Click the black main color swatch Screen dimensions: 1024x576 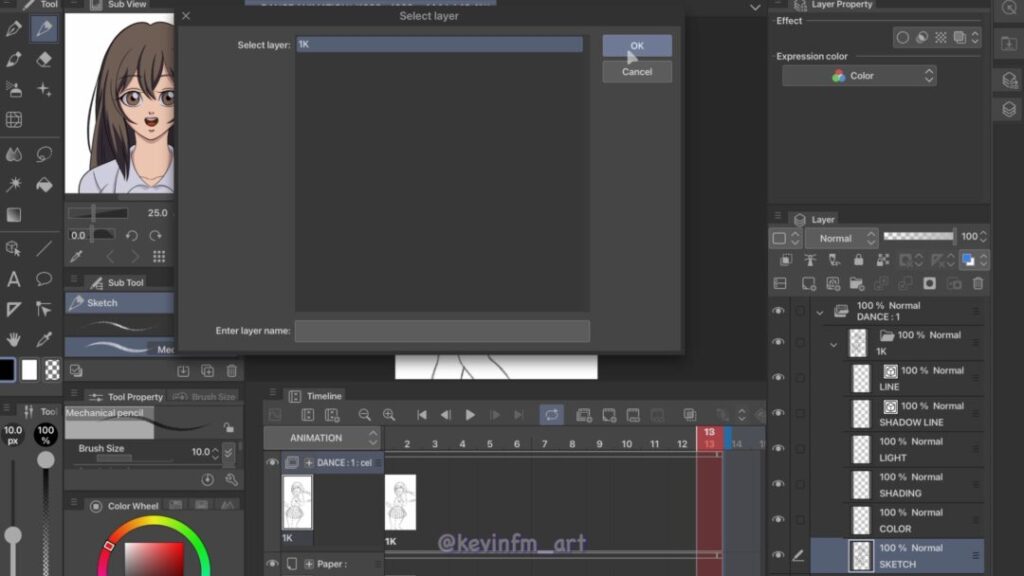click(x=7, y=370)
